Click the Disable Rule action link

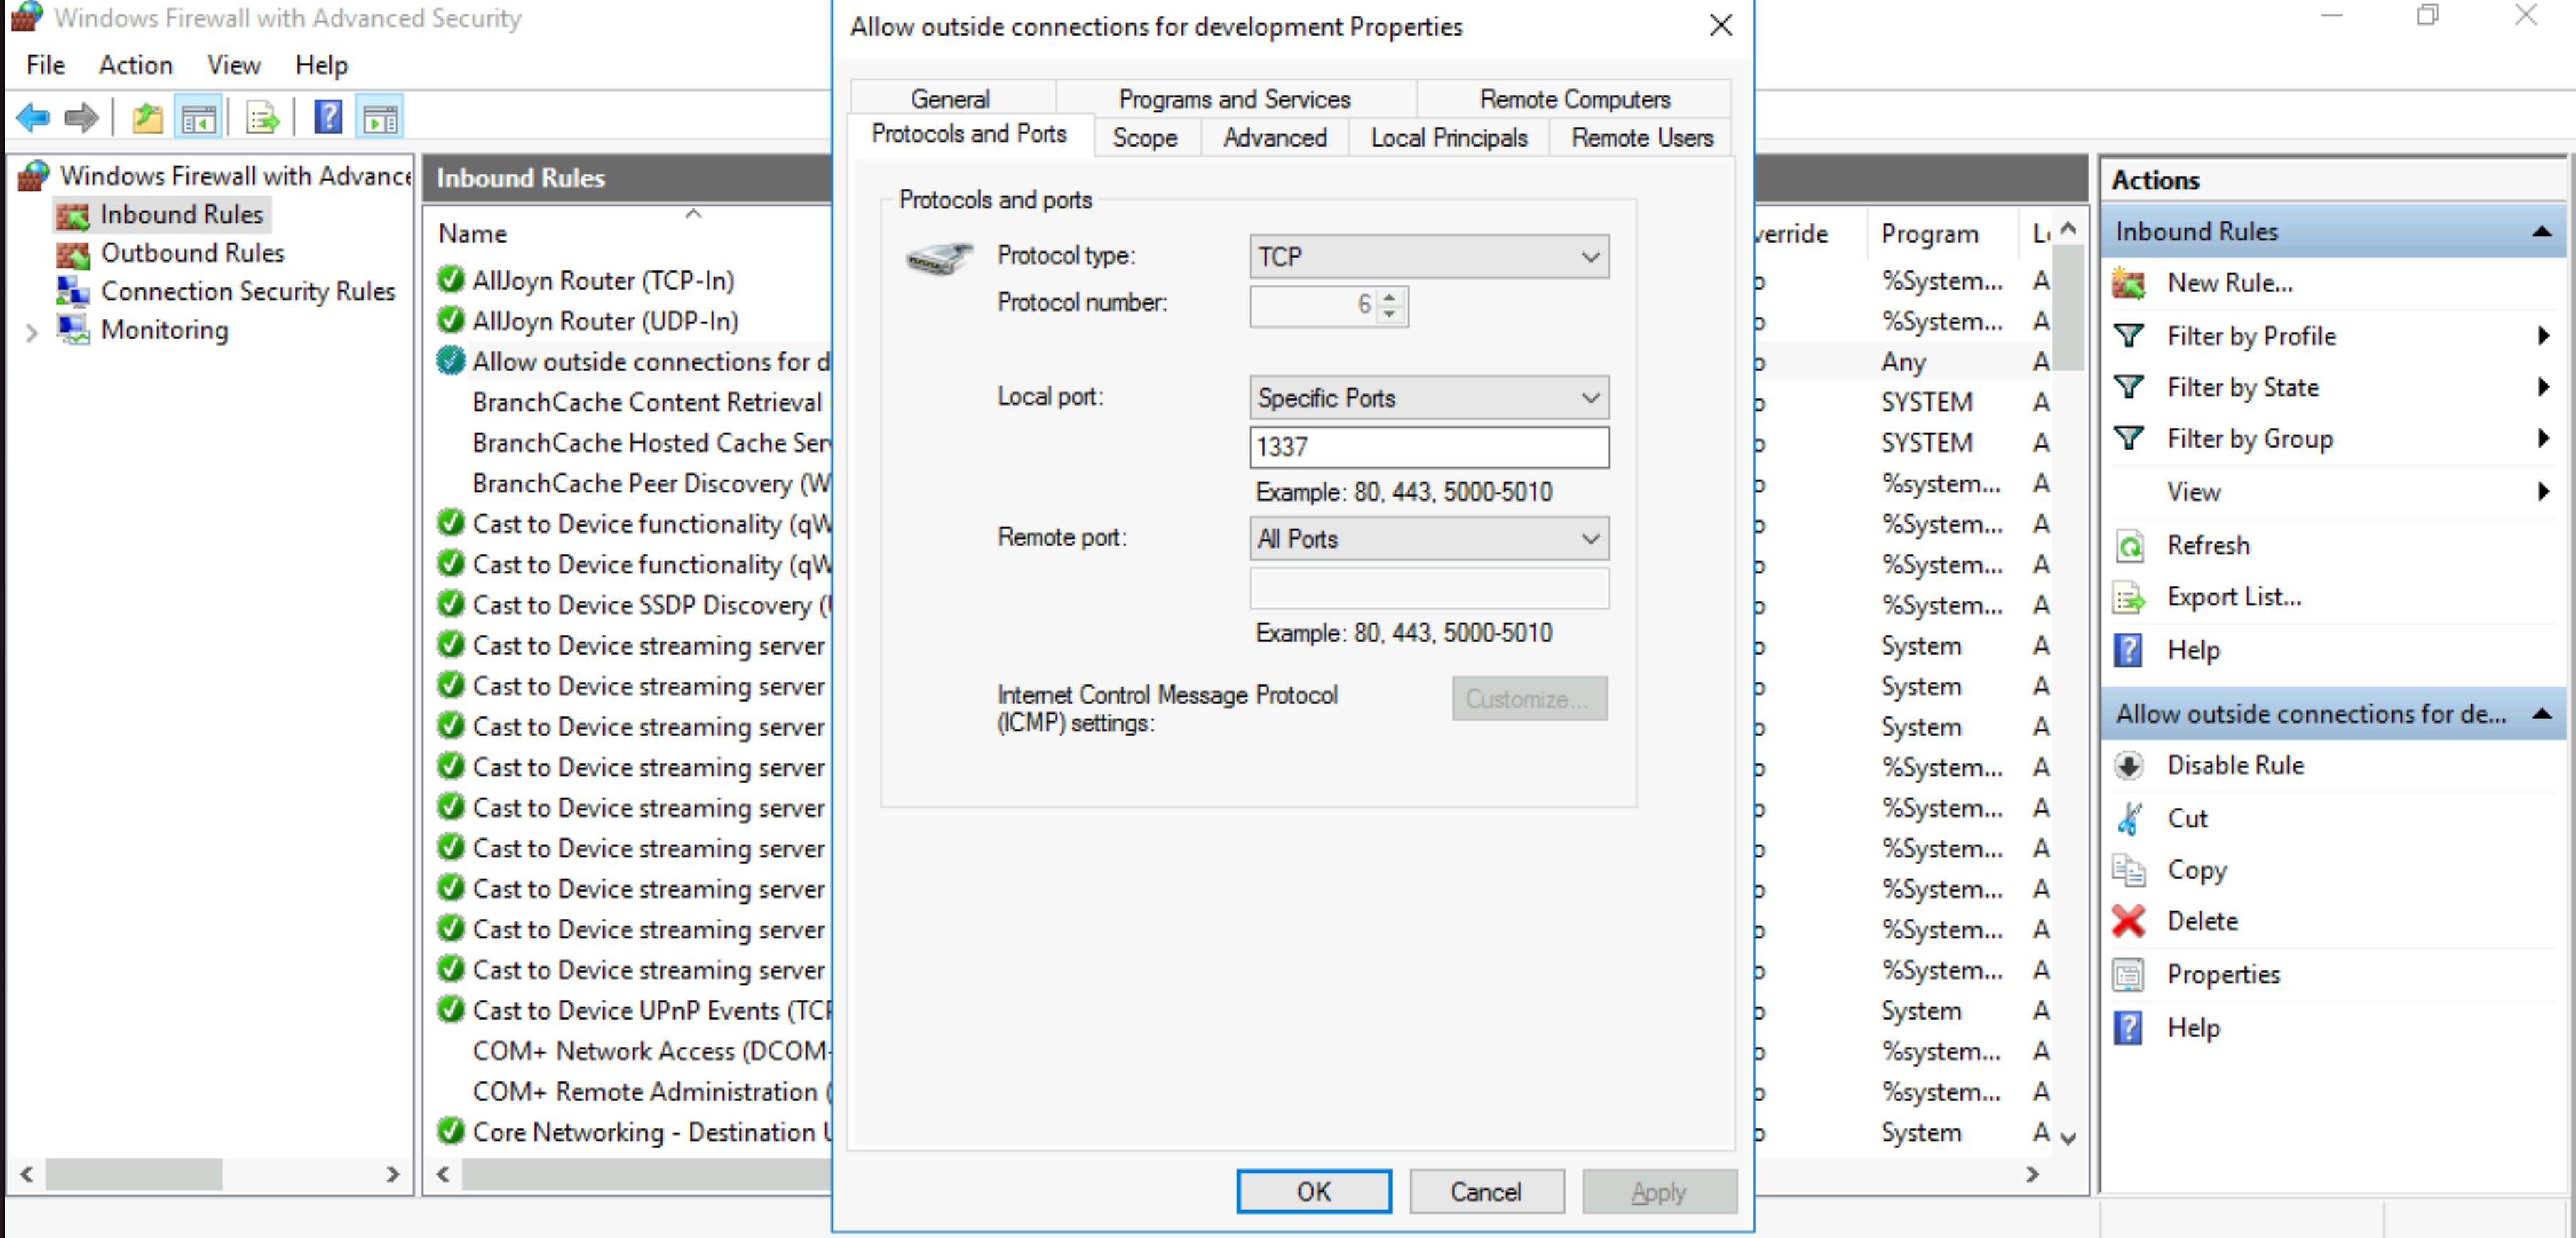point(2235,765)
